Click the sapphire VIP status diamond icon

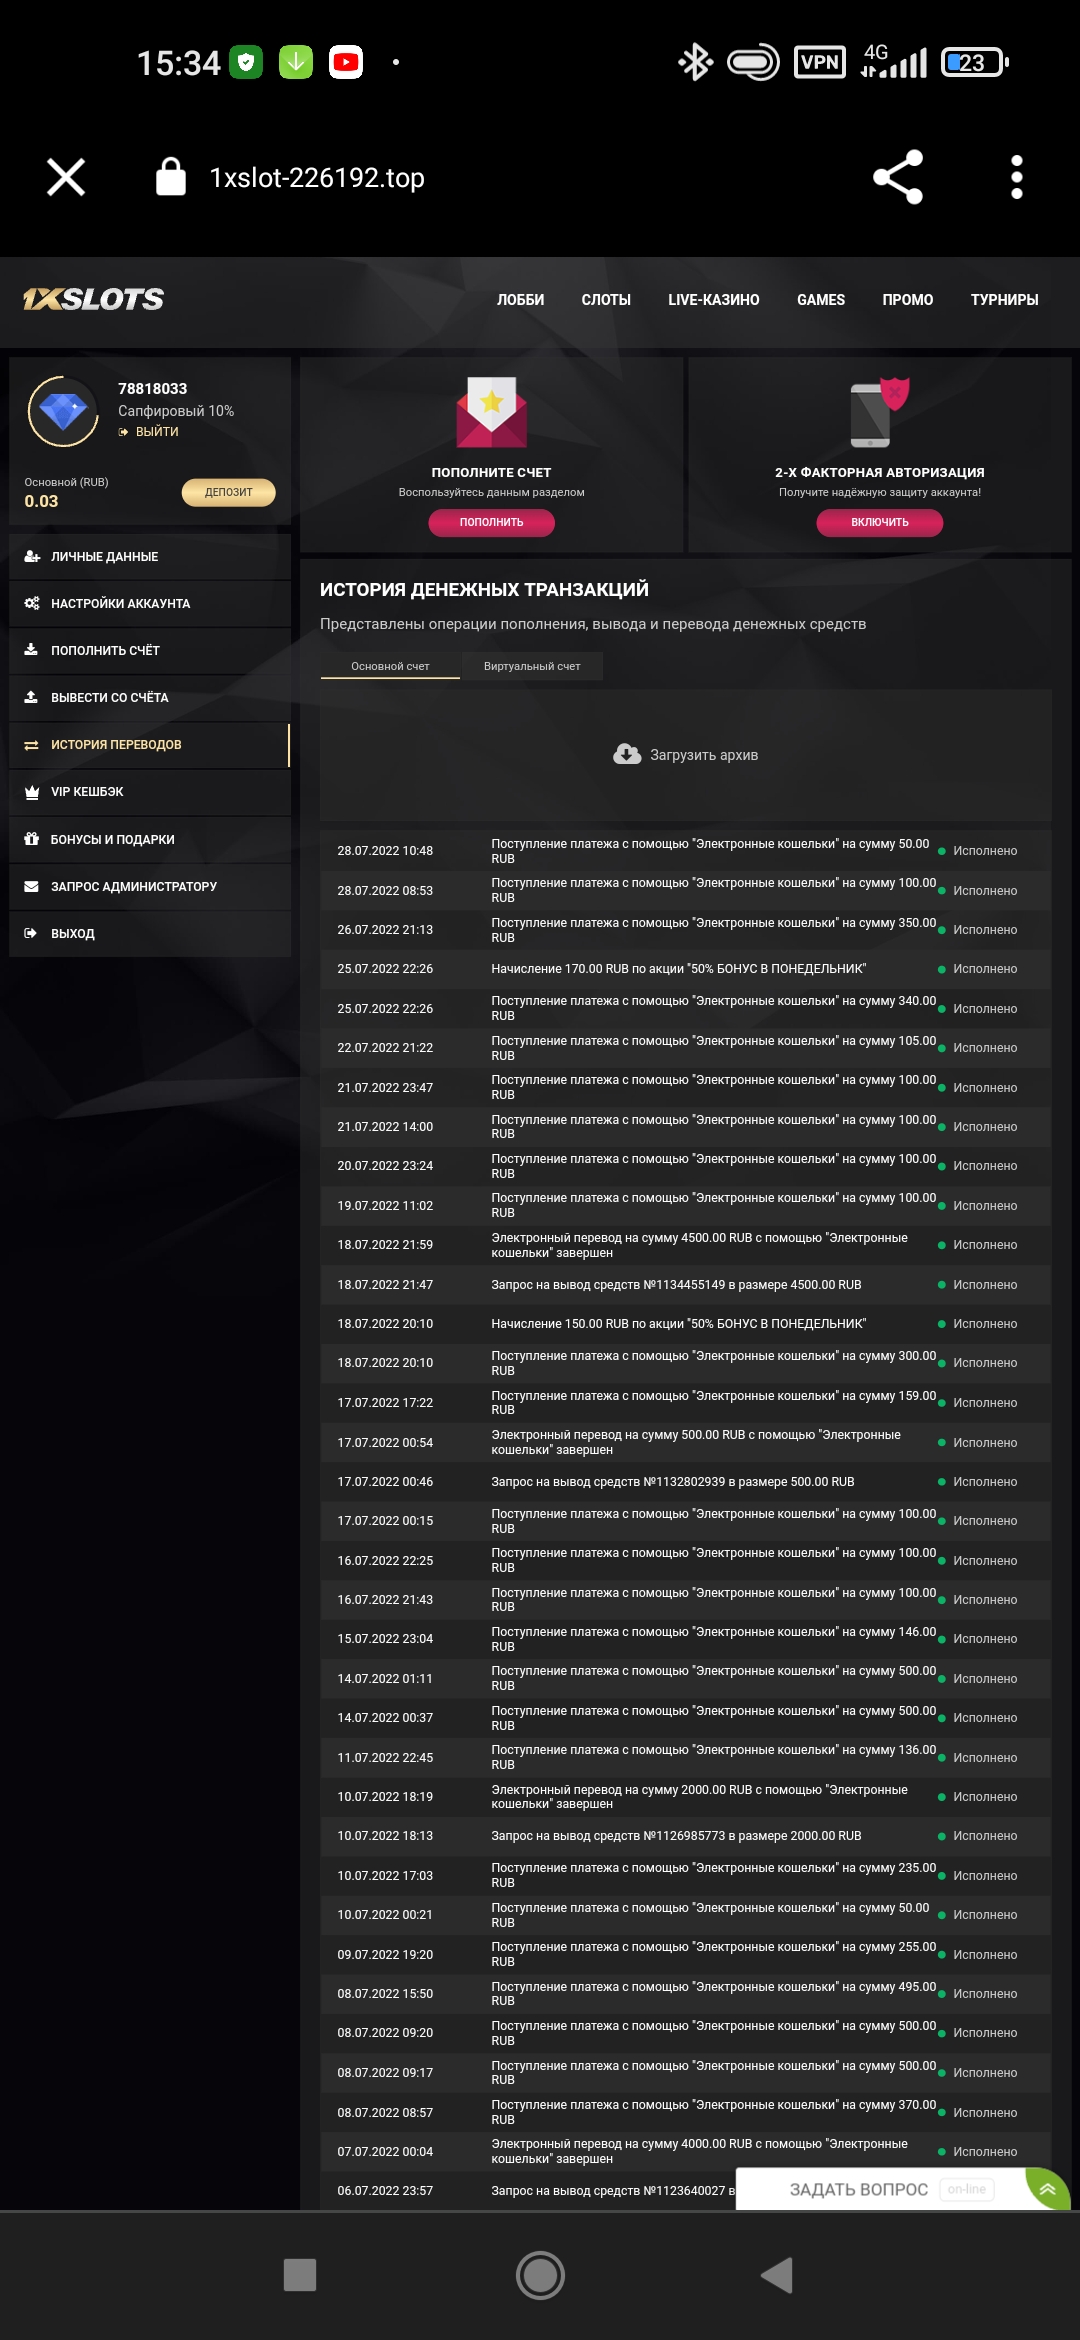(x=63, y=411)
